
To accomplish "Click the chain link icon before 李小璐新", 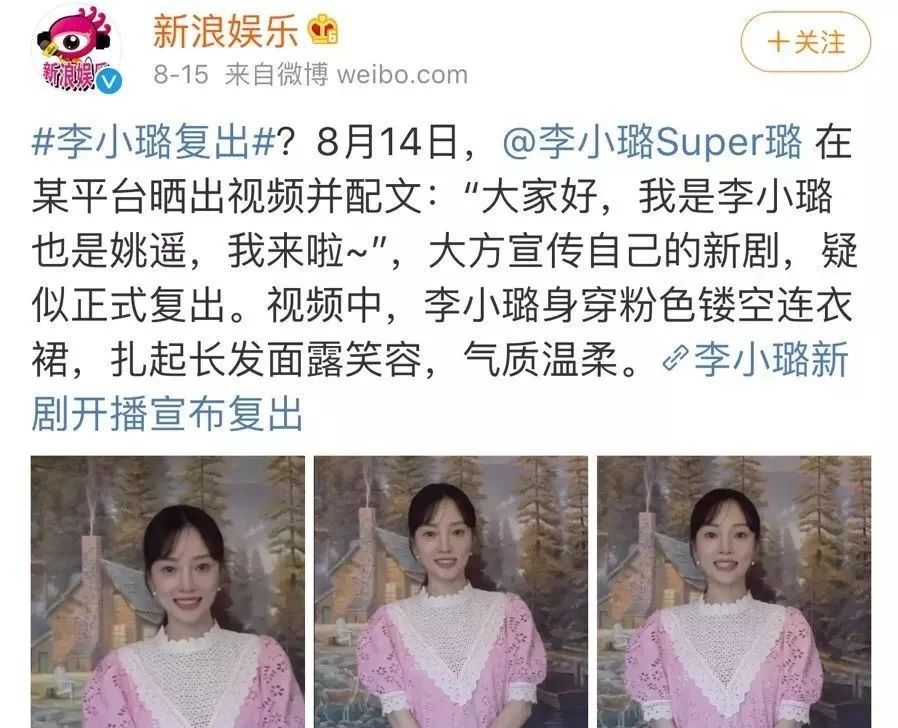I will [675, 358].
